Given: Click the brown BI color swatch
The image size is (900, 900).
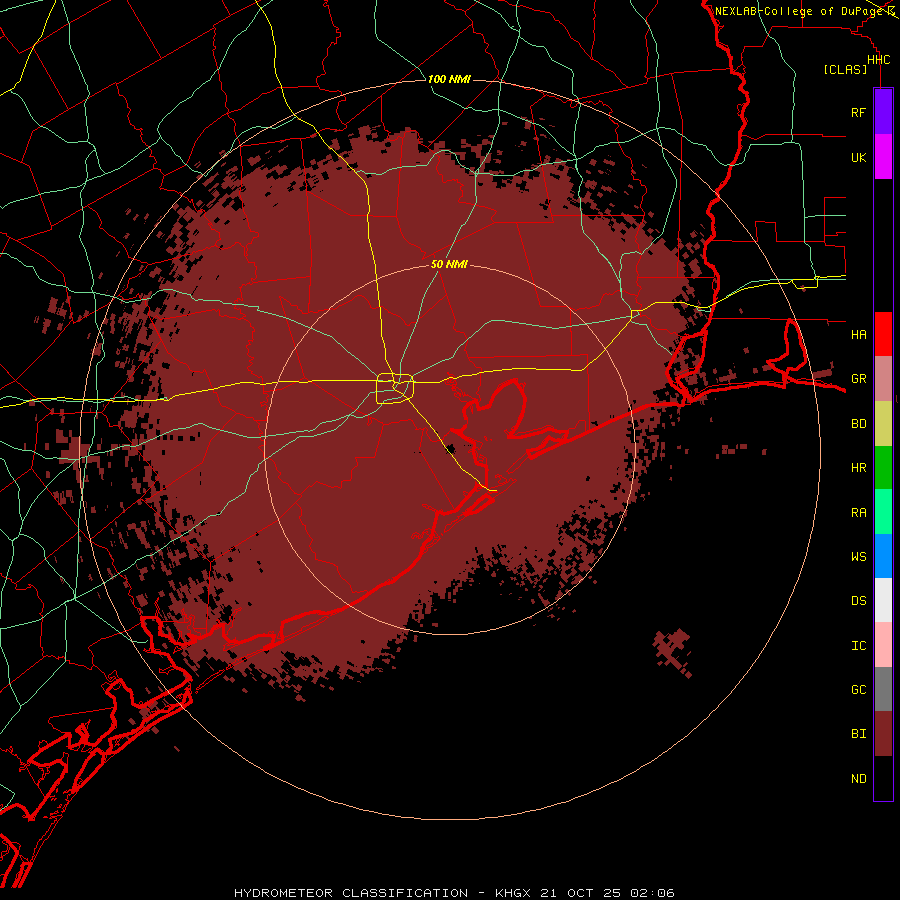Looking at the screenshot, I should (883, 734).
